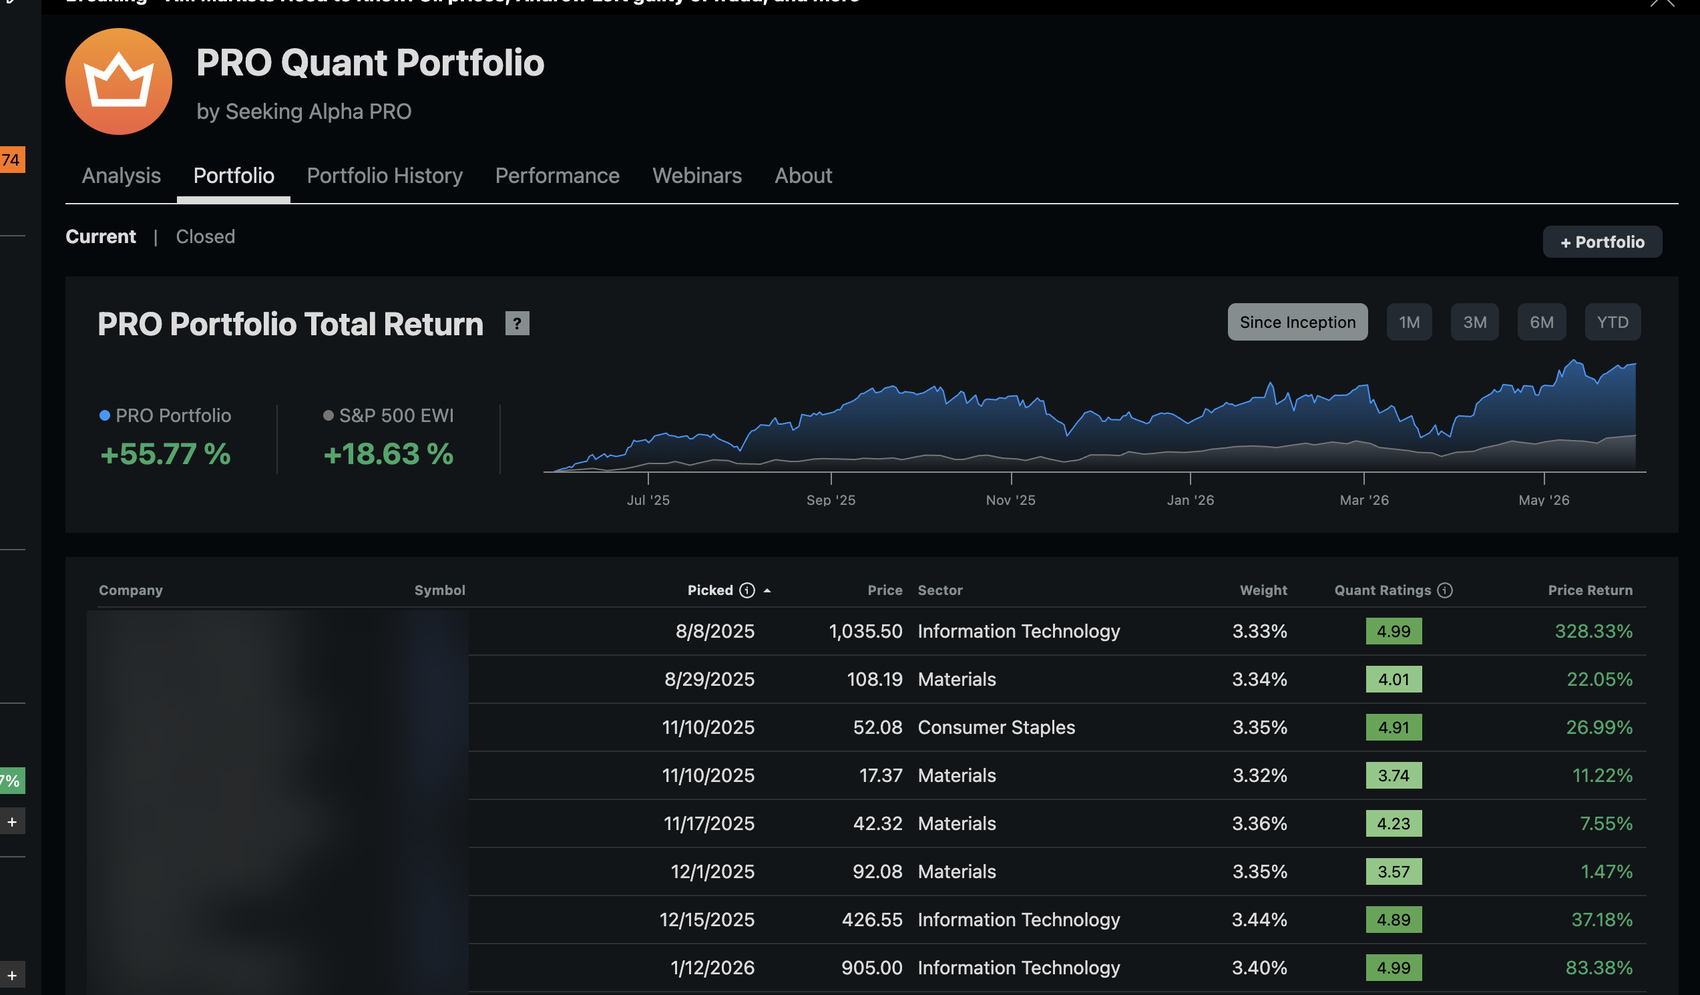Switch to the Portfolio History tab

tap(385, 176)
